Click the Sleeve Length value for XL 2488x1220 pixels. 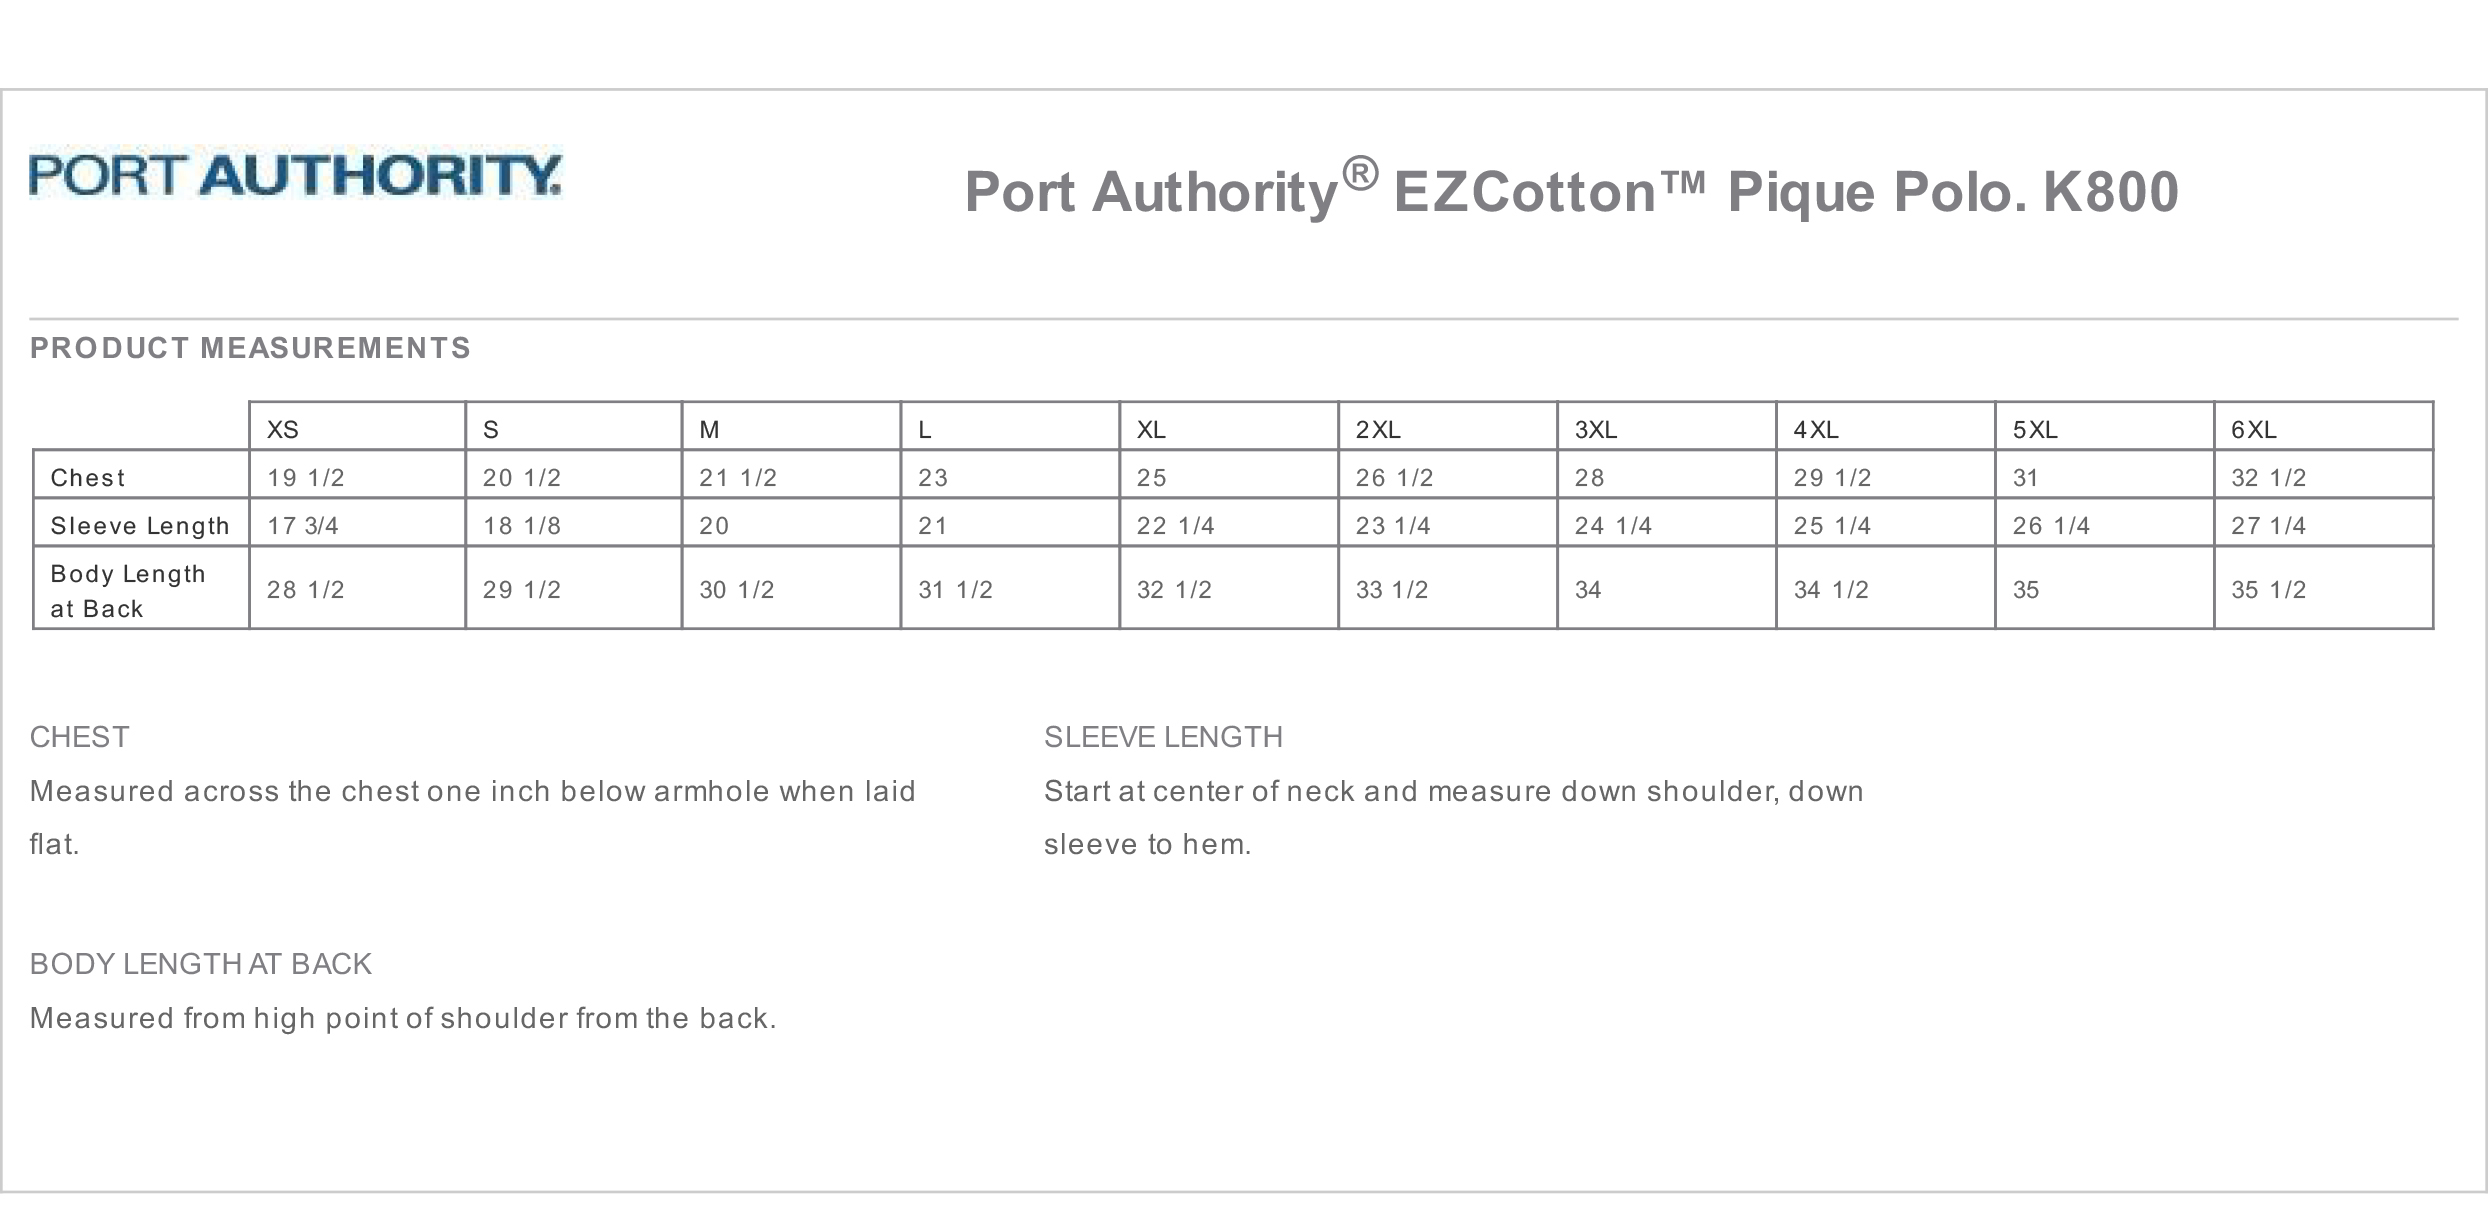click(x=1175, y=526)
